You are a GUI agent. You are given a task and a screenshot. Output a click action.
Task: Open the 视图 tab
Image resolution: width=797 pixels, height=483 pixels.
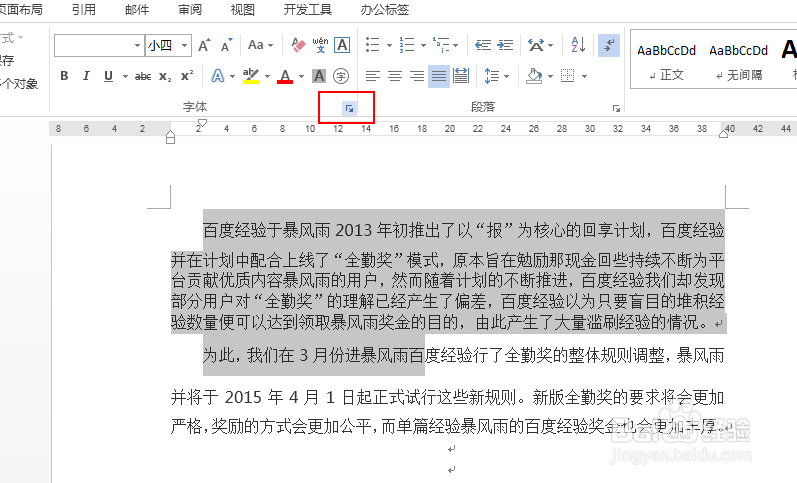242,10
